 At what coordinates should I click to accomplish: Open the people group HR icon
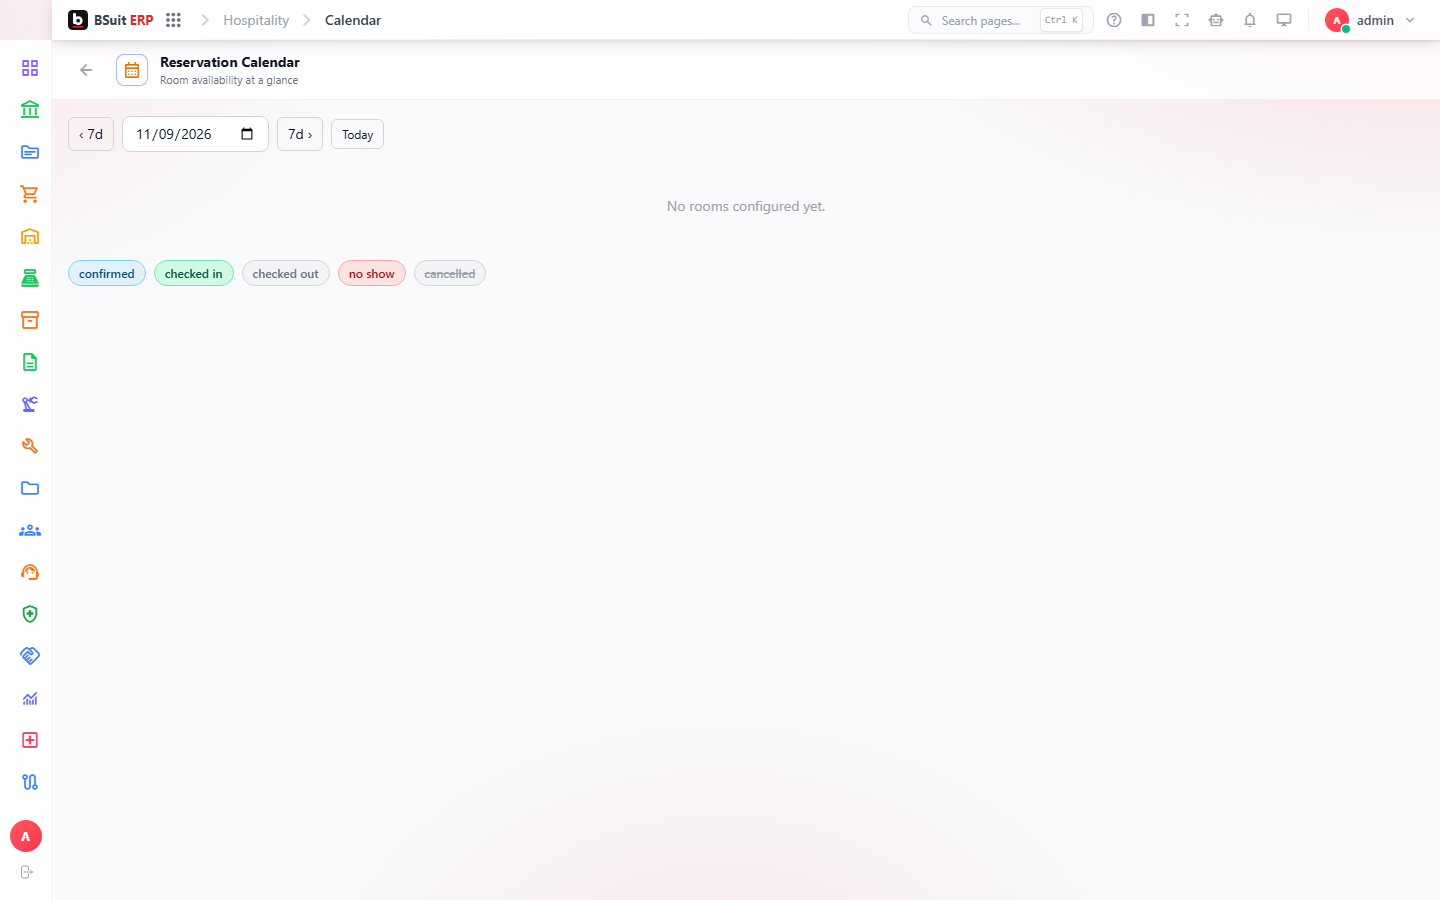click(x=30, y=530)
